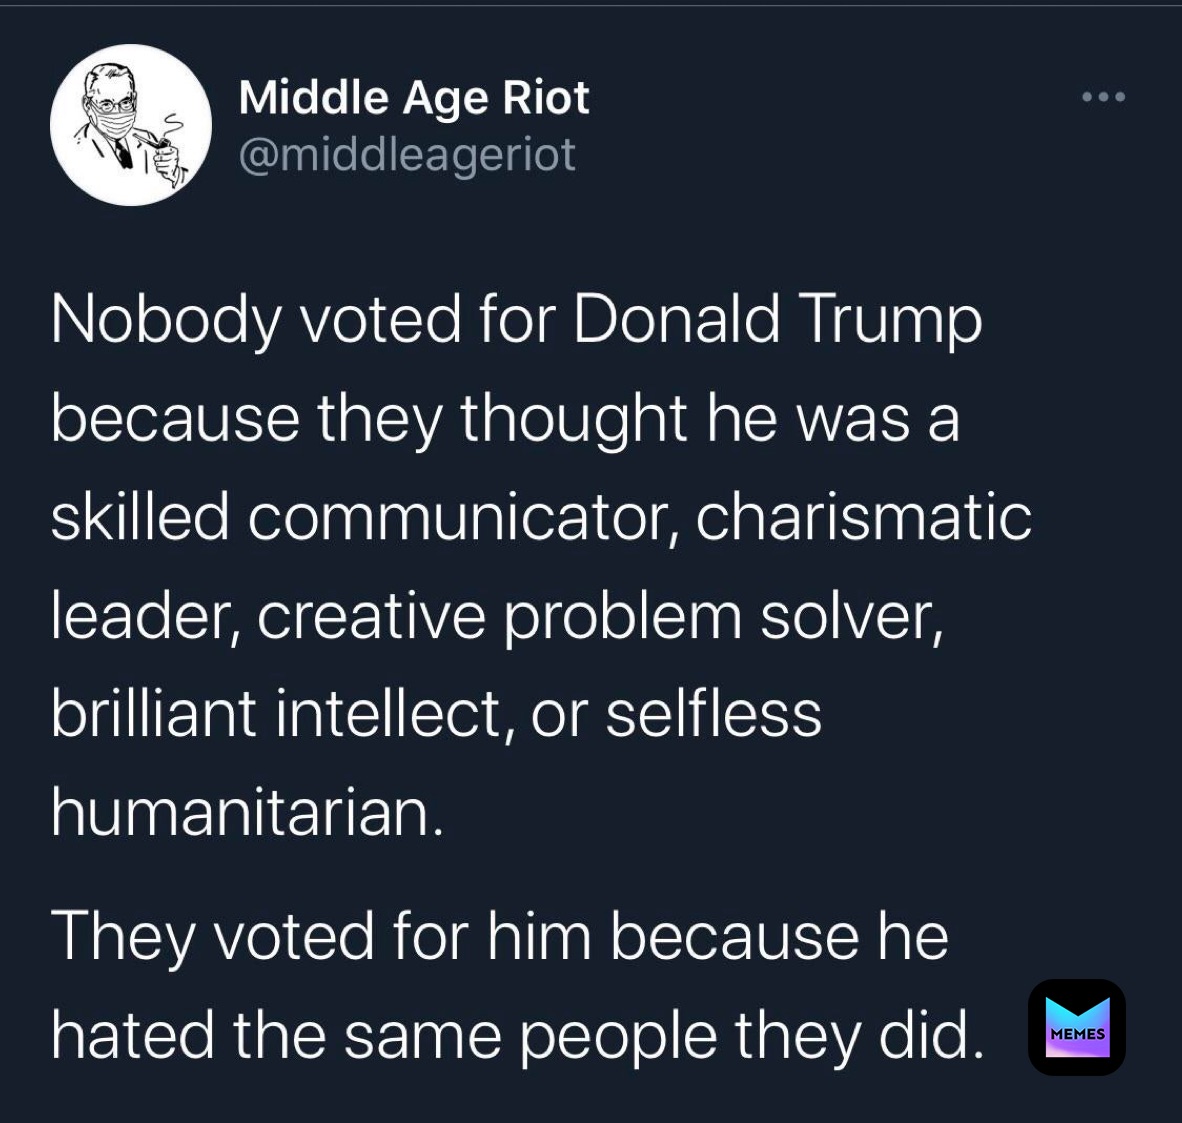Click the word "charismatic" in the tweet
The width and height of the screenshot is (1182, 1123).
(x=863, y=518)
